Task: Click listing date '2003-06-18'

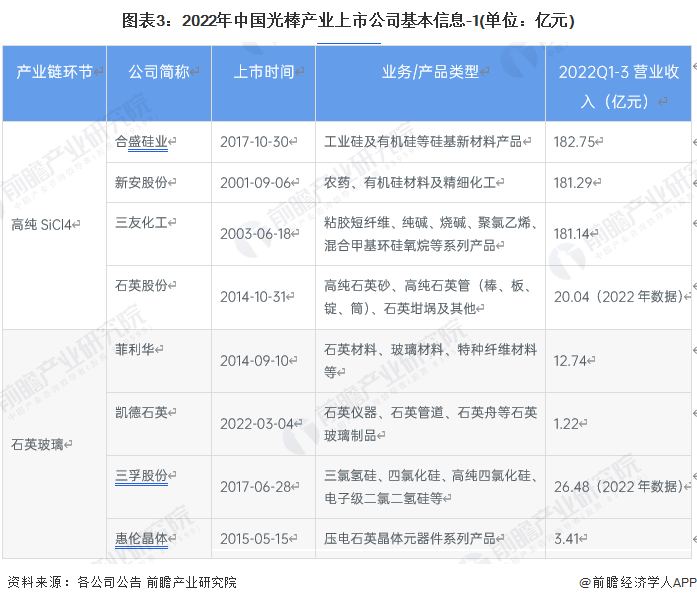Action: pos(256,234)
